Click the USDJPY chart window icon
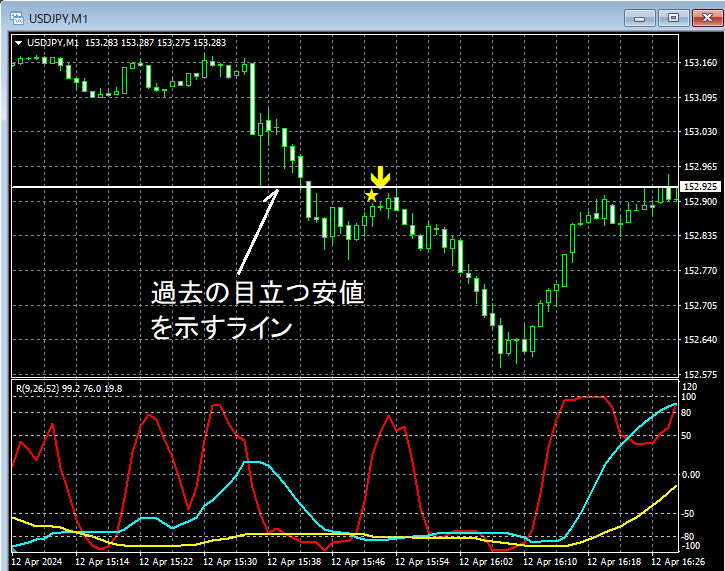Screen dimensions: 725x571 tap(17, 18)
